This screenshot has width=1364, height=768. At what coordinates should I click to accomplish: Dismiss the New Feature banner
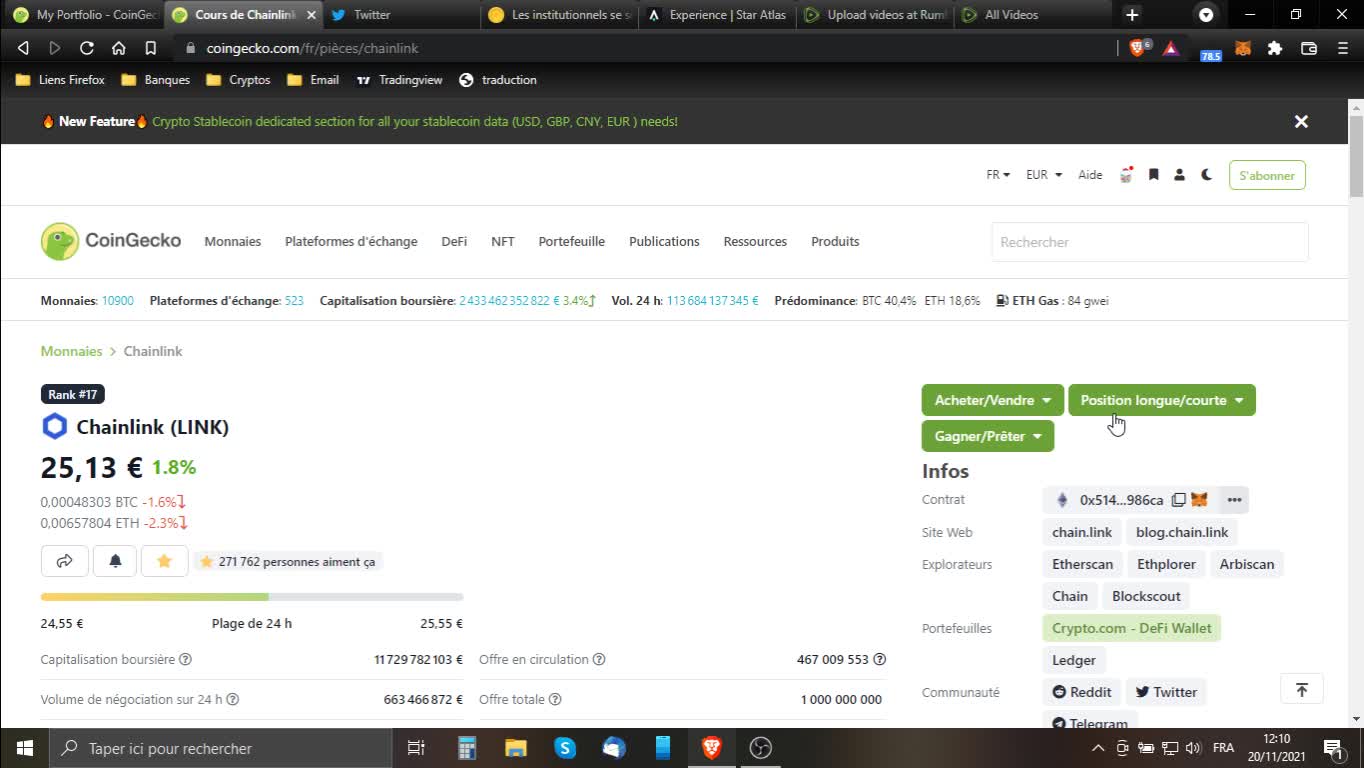coord(1301,121)
